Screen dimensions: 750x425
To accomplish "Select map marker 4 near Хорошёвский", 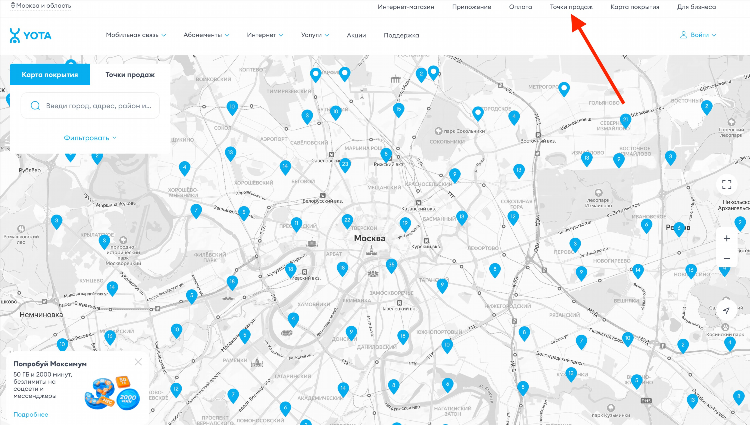I will (184, 168).
